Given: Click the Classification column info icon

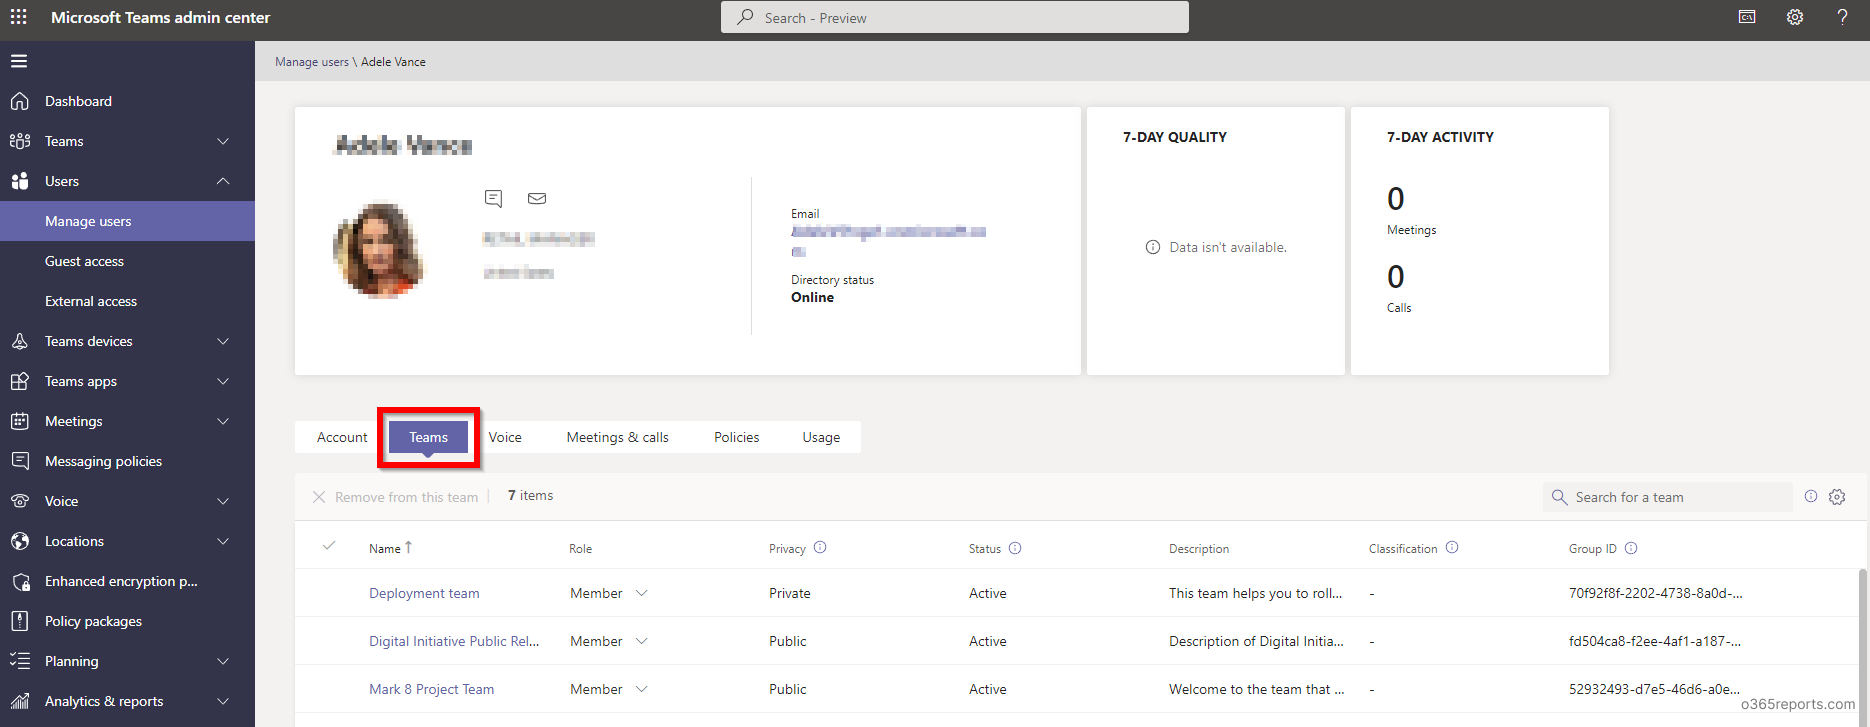Looking at the screenshot, I should (1452, 548).
